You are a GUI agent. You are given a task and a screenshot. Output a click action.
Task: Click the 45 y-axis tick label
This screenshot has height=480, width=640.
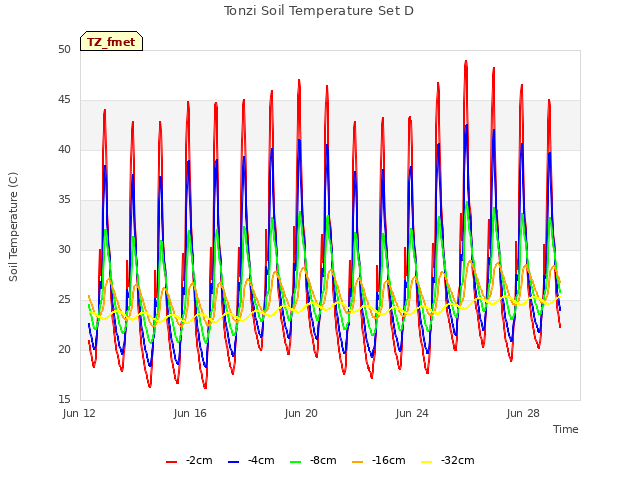pos(64,100)
